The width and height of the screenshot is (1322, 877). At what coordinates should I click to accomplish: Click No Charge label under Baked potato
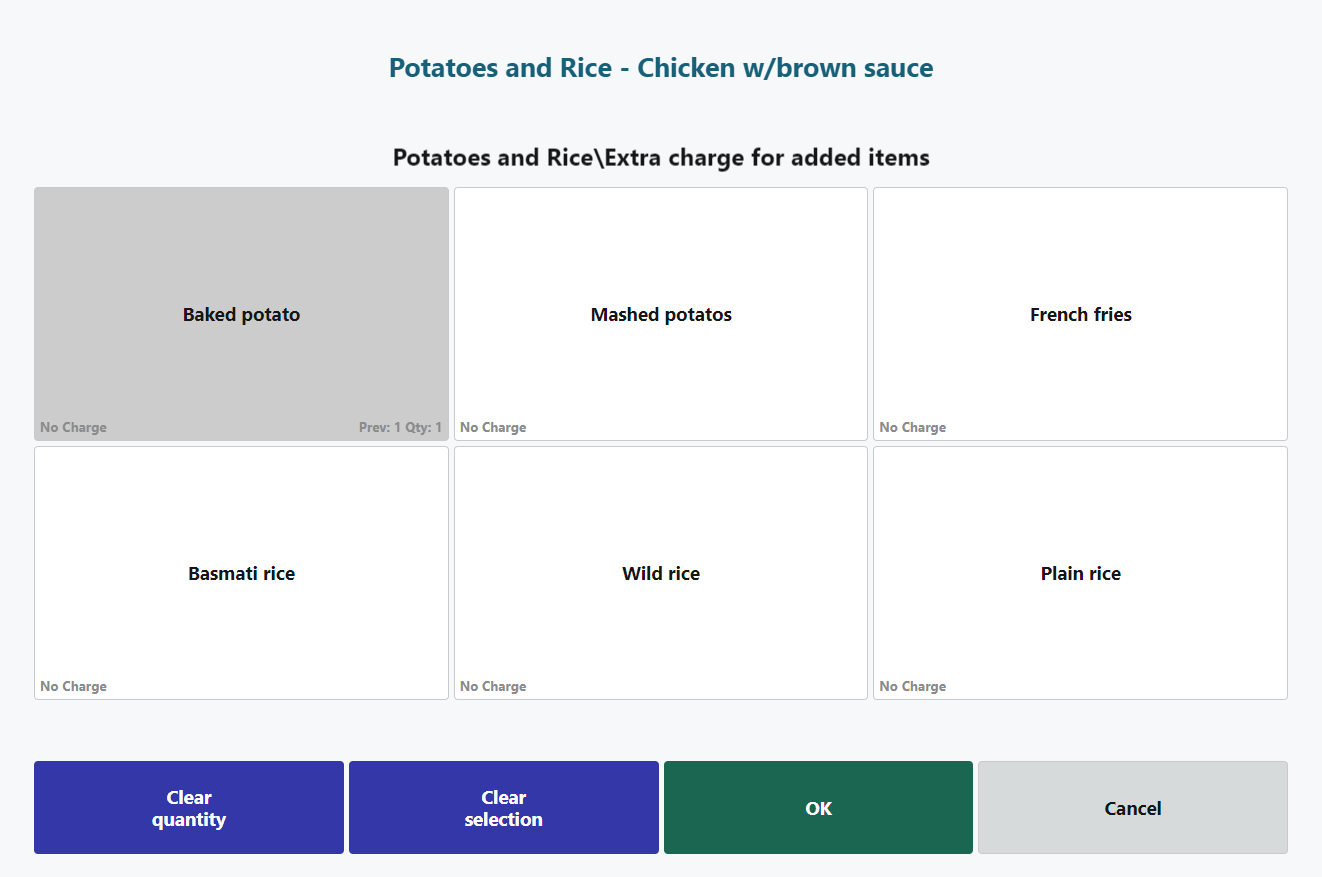pos(73,428)
